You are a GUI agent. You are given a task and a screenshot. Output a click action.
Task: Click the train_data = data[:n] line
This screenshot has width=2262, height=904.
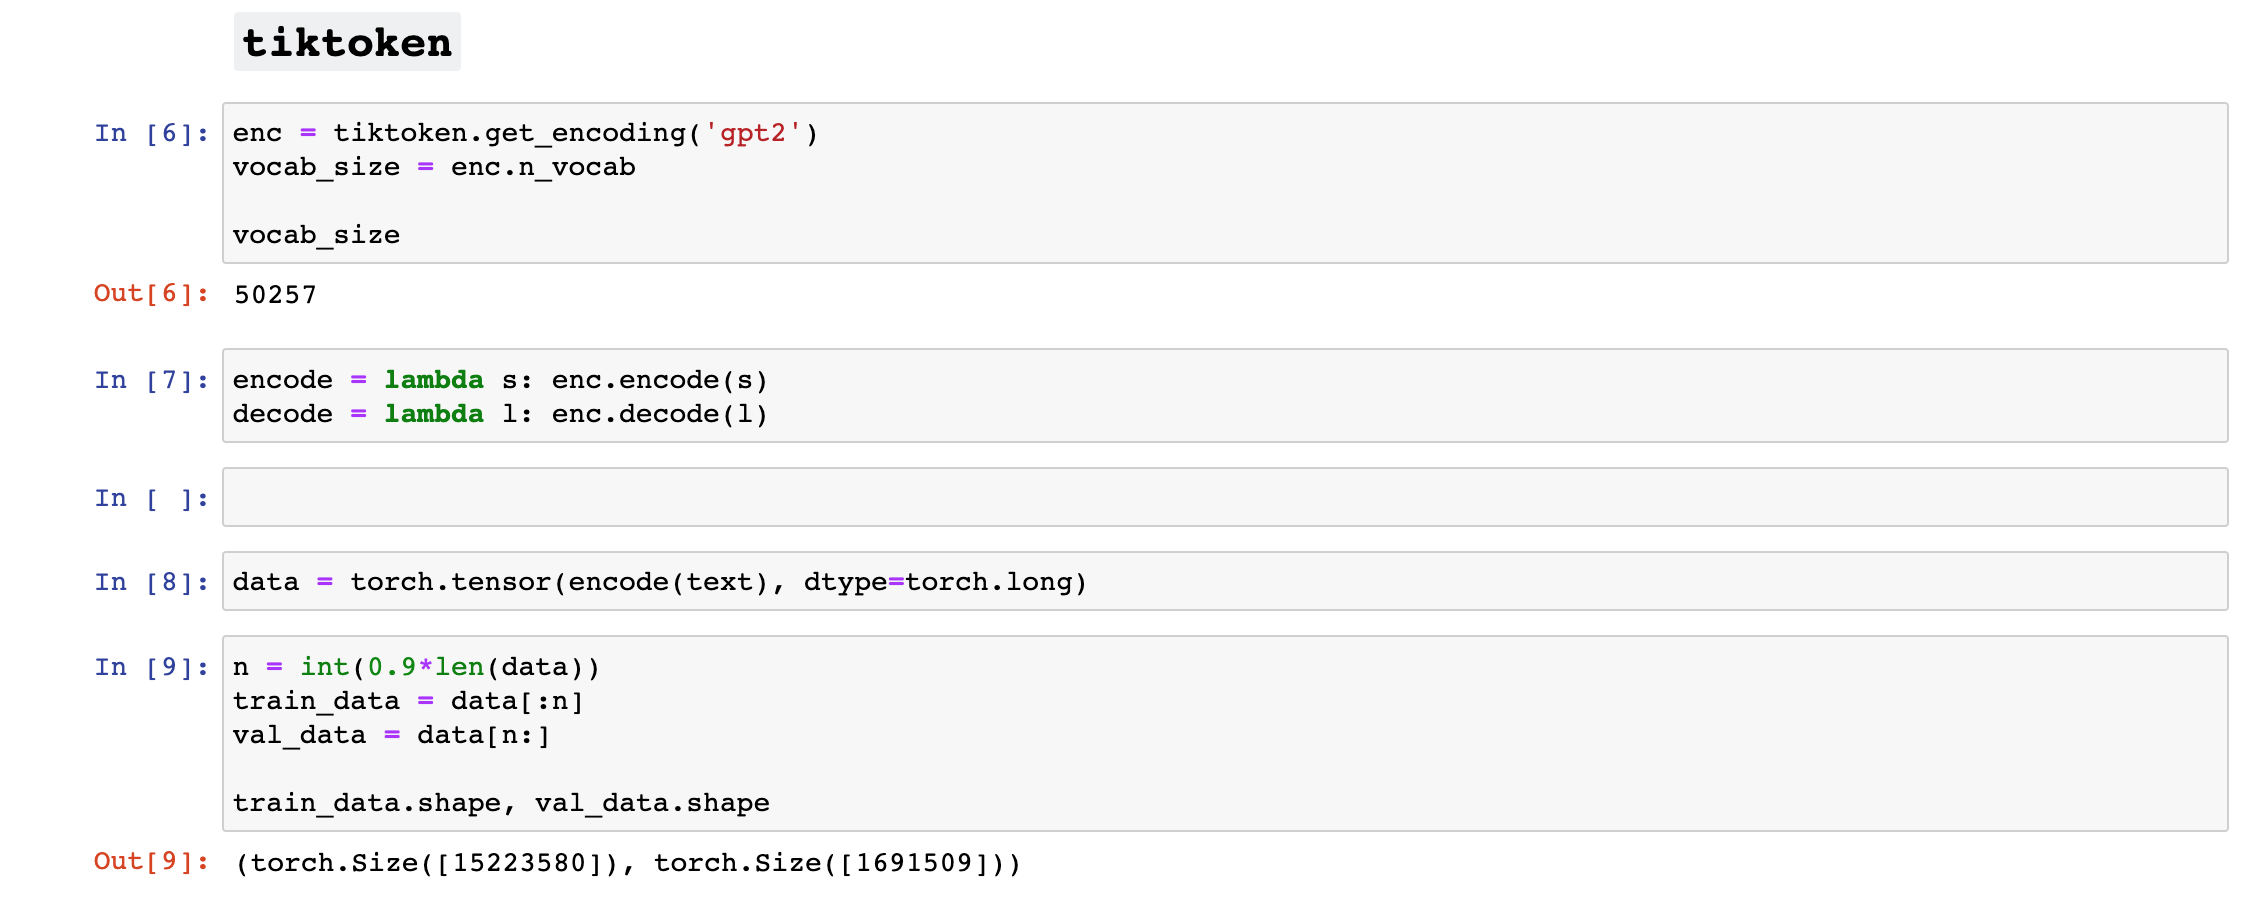pos(408,701)
